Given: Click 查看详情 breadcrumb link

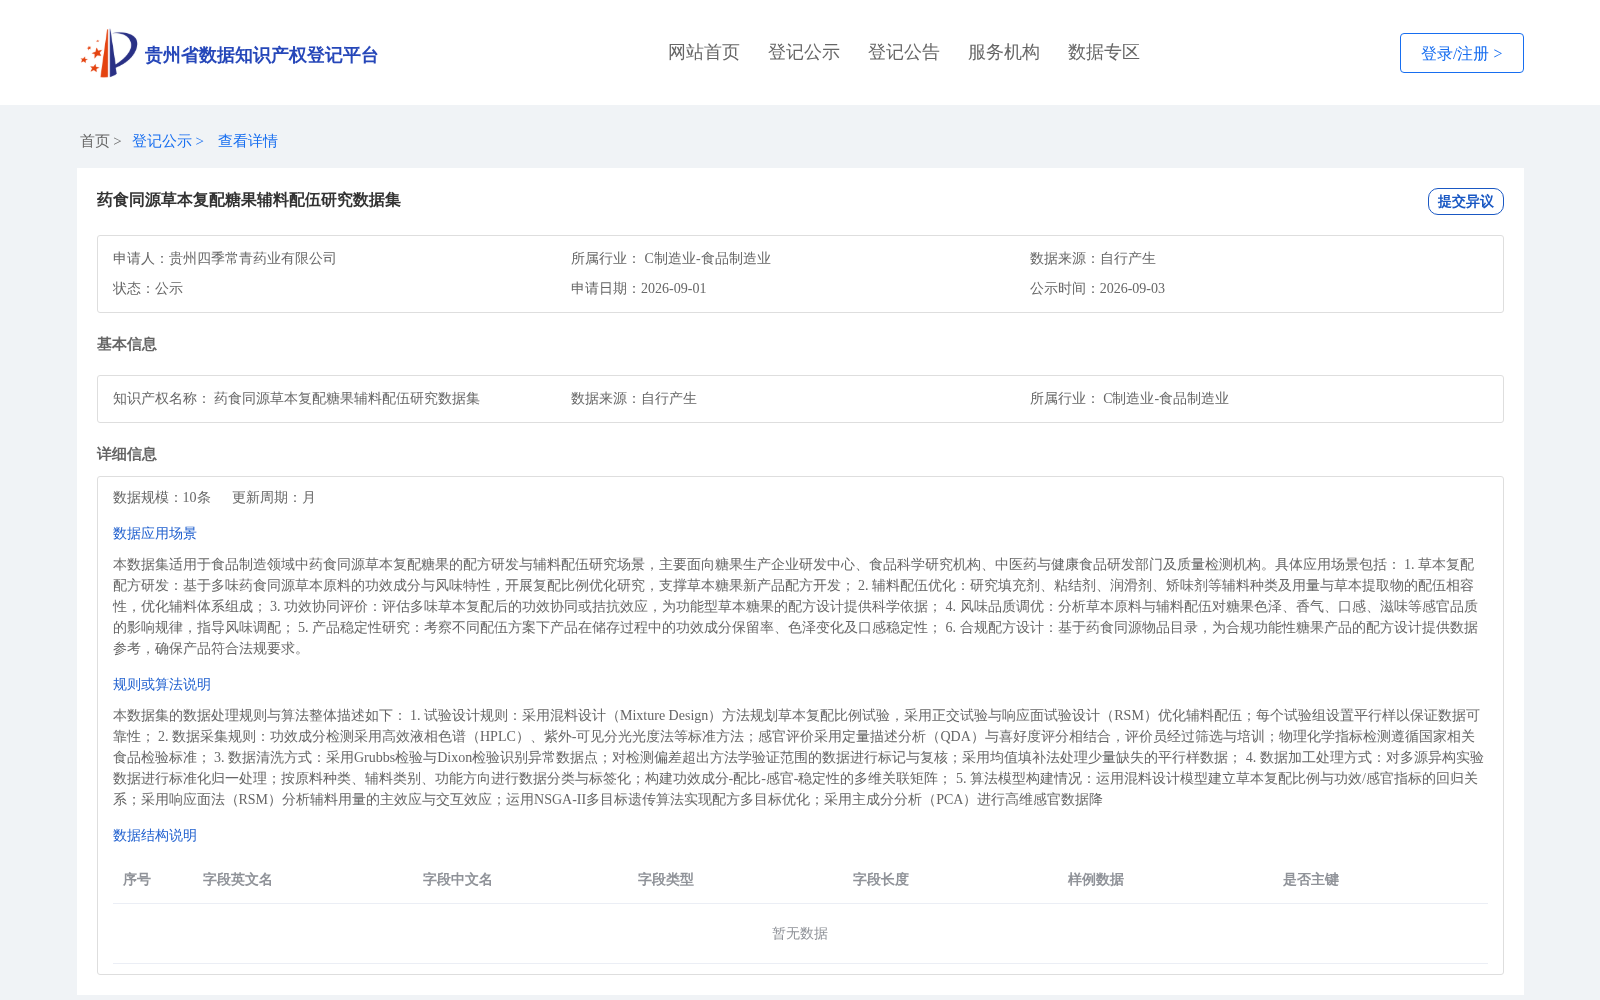Looking at the screenshot, I should coord(248,141).
